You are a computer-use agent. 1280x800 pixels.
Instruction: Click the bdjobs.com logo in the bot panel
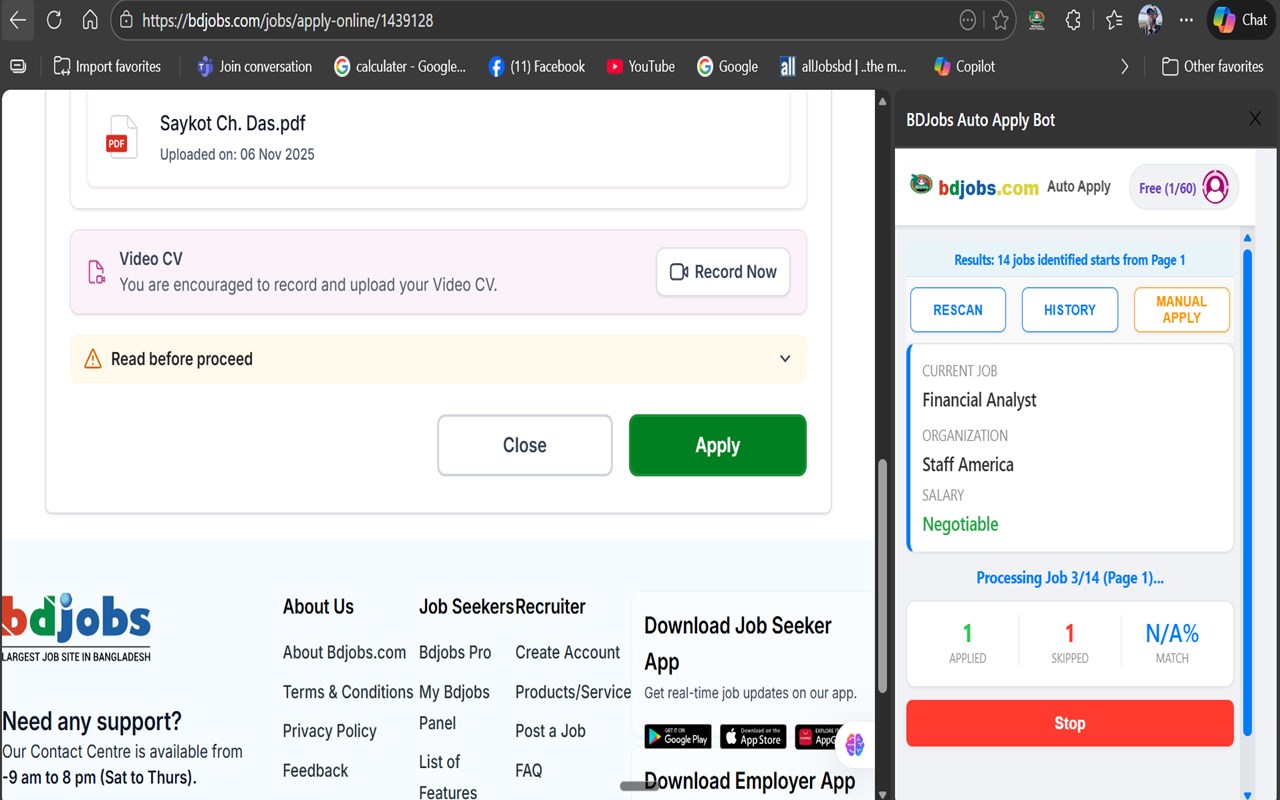click(975, 187)
